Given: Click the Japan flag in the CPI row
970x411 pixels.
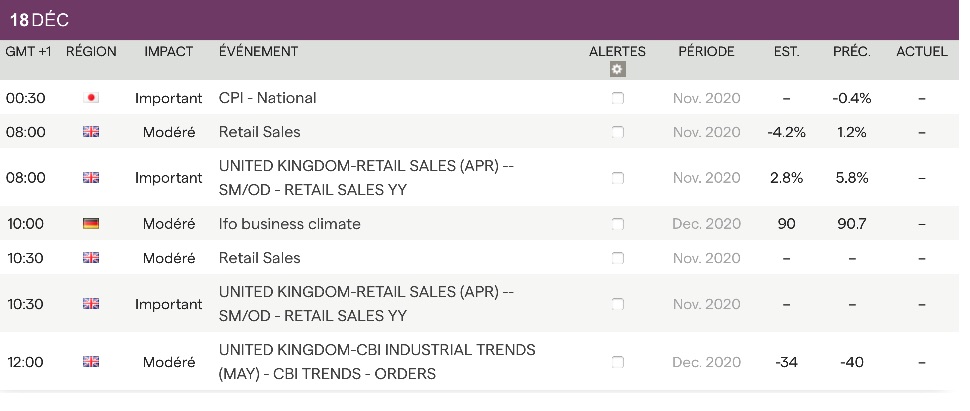Looking at the screenshot, I should tap(91, 98).
